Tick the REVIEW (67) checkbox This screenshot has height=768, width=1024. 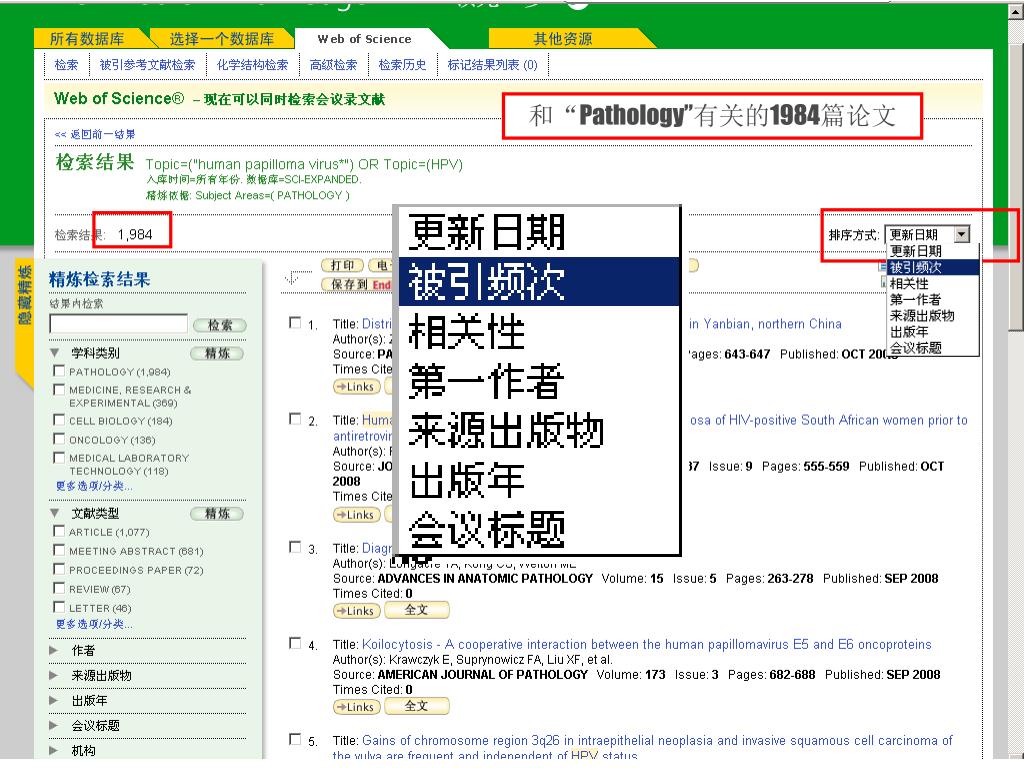click(x=59, y=588)
